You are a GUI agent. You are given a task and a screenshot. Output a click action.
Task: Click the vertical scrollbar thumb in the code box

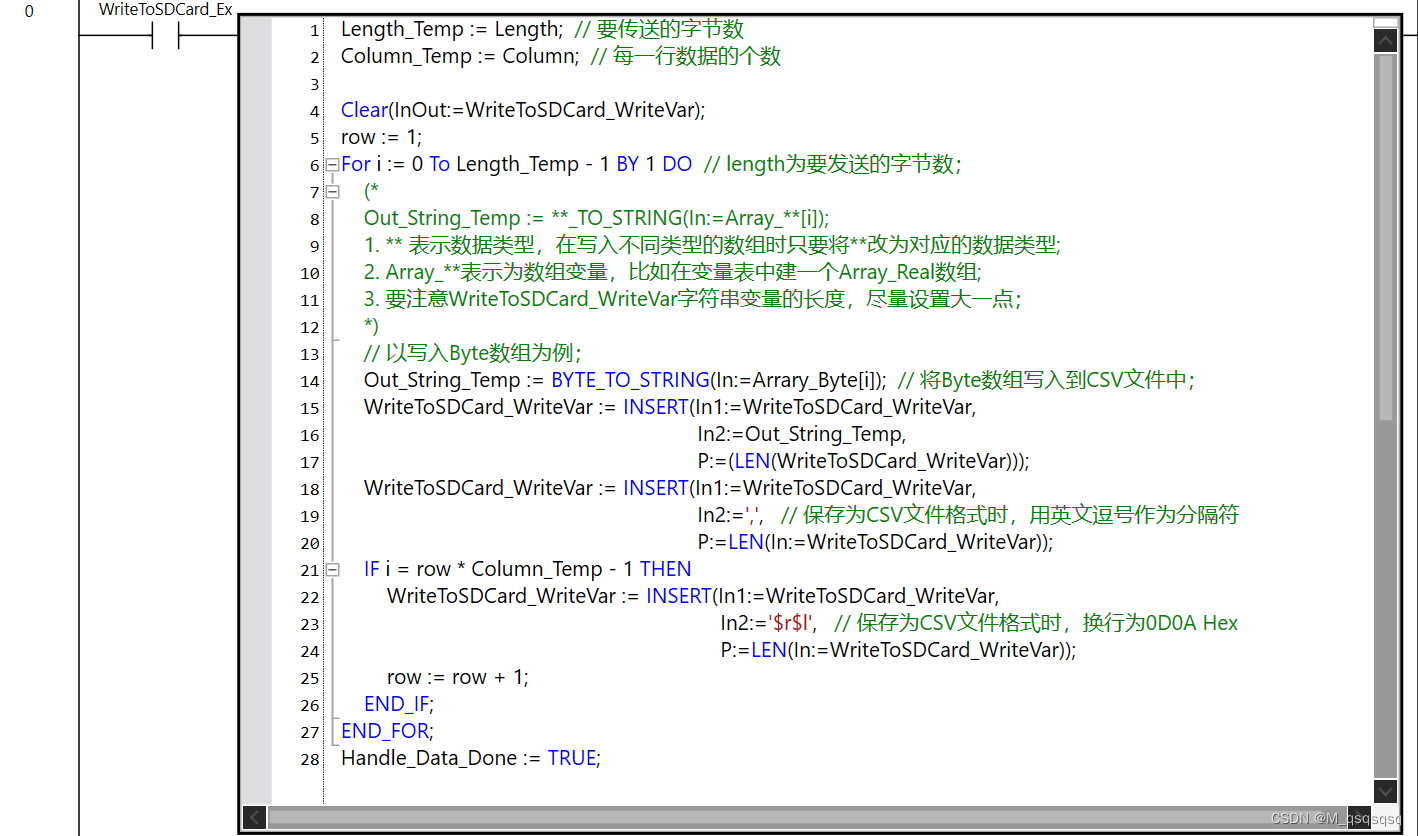1385,236
